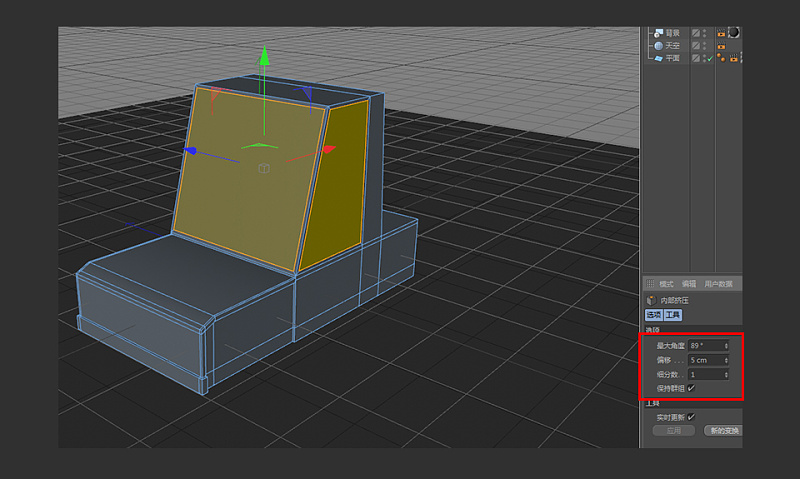Click the small cube icon at the gizmo center
The height and width of the screenshot is (479, 800).
coord(263,168)
